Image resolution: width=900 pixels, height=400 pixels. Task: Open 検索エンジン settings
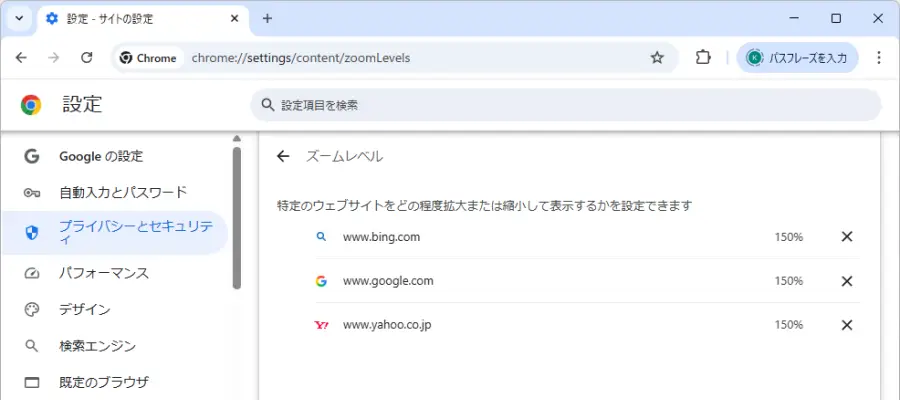point(115,346)
